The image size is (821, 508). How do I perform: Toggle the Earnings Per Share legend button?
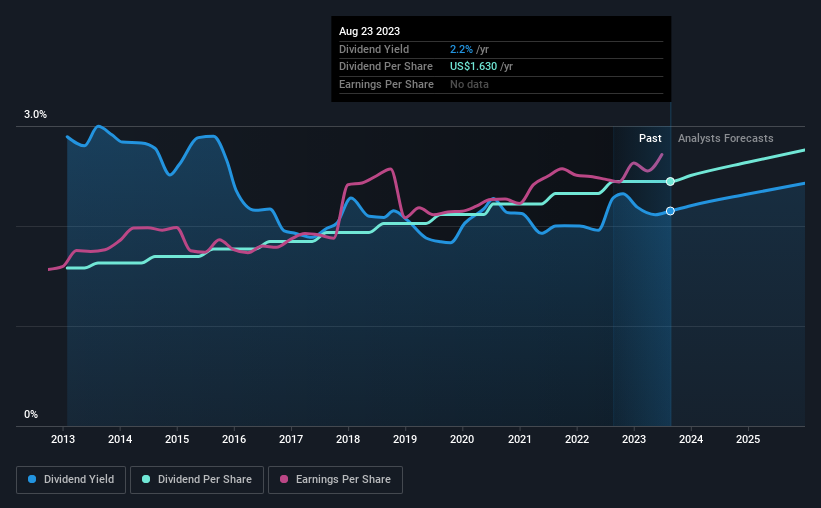click(335, 480)
